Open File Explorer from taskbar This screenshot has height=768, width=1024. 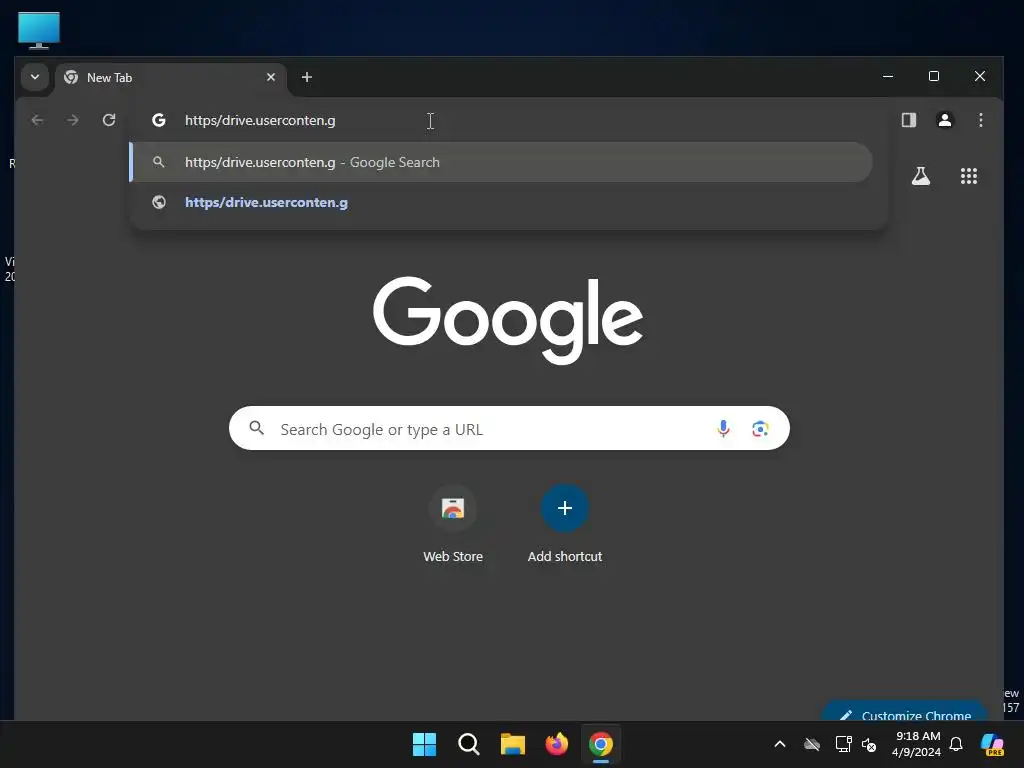pyautogui.click(x=513, y=744)
